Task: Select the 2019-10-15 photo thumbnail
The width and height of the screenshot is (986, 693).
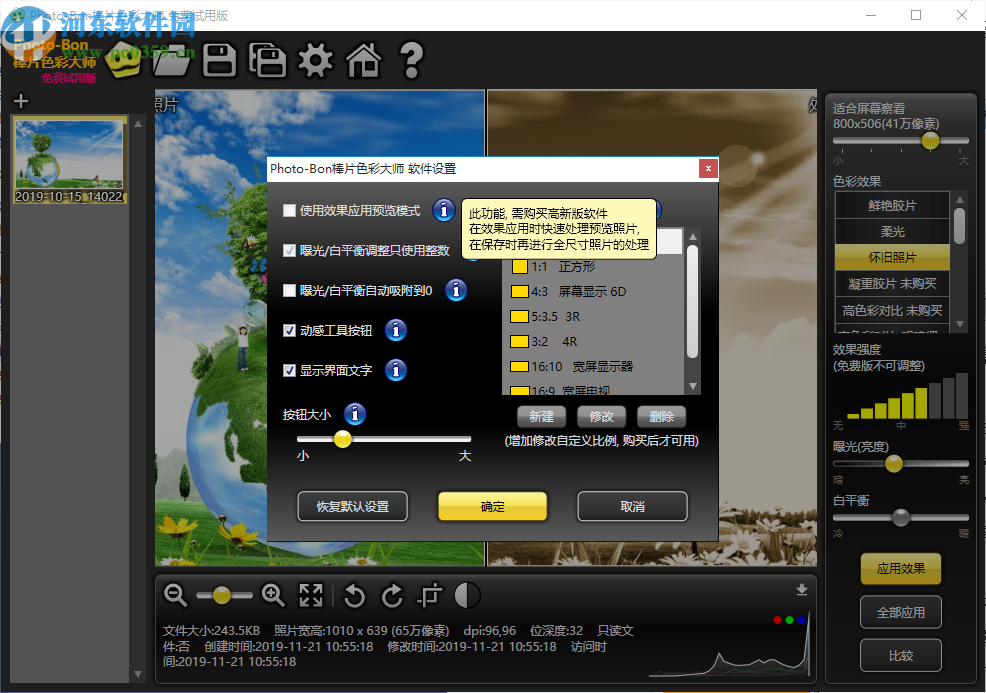Action: click(x=69, y=160)
